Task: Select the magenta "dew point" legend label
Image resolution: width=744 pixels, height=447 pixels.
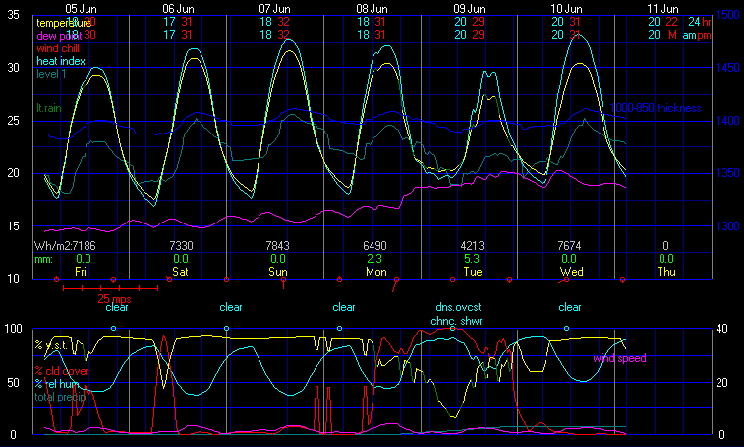Action: (59, 36)
